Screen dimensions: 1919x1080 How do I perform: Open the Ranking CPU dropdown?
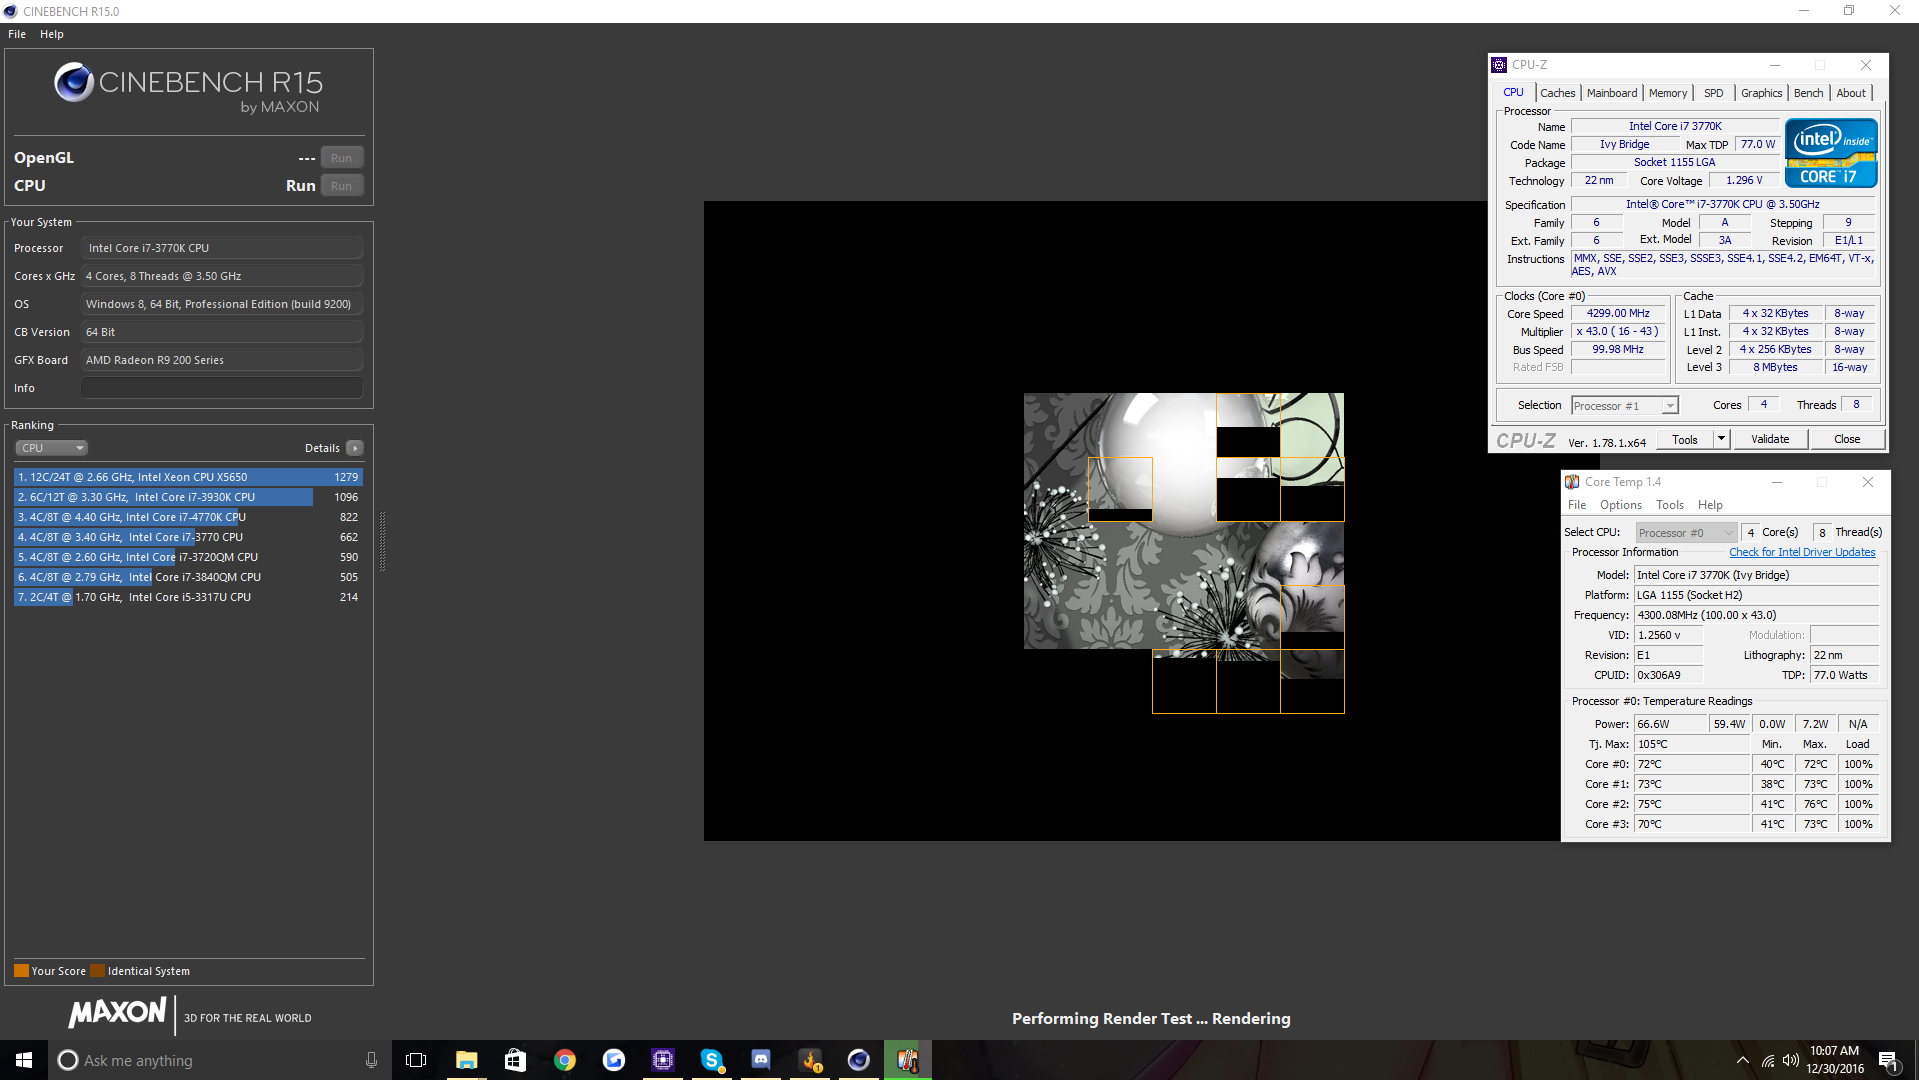(52, 448)
